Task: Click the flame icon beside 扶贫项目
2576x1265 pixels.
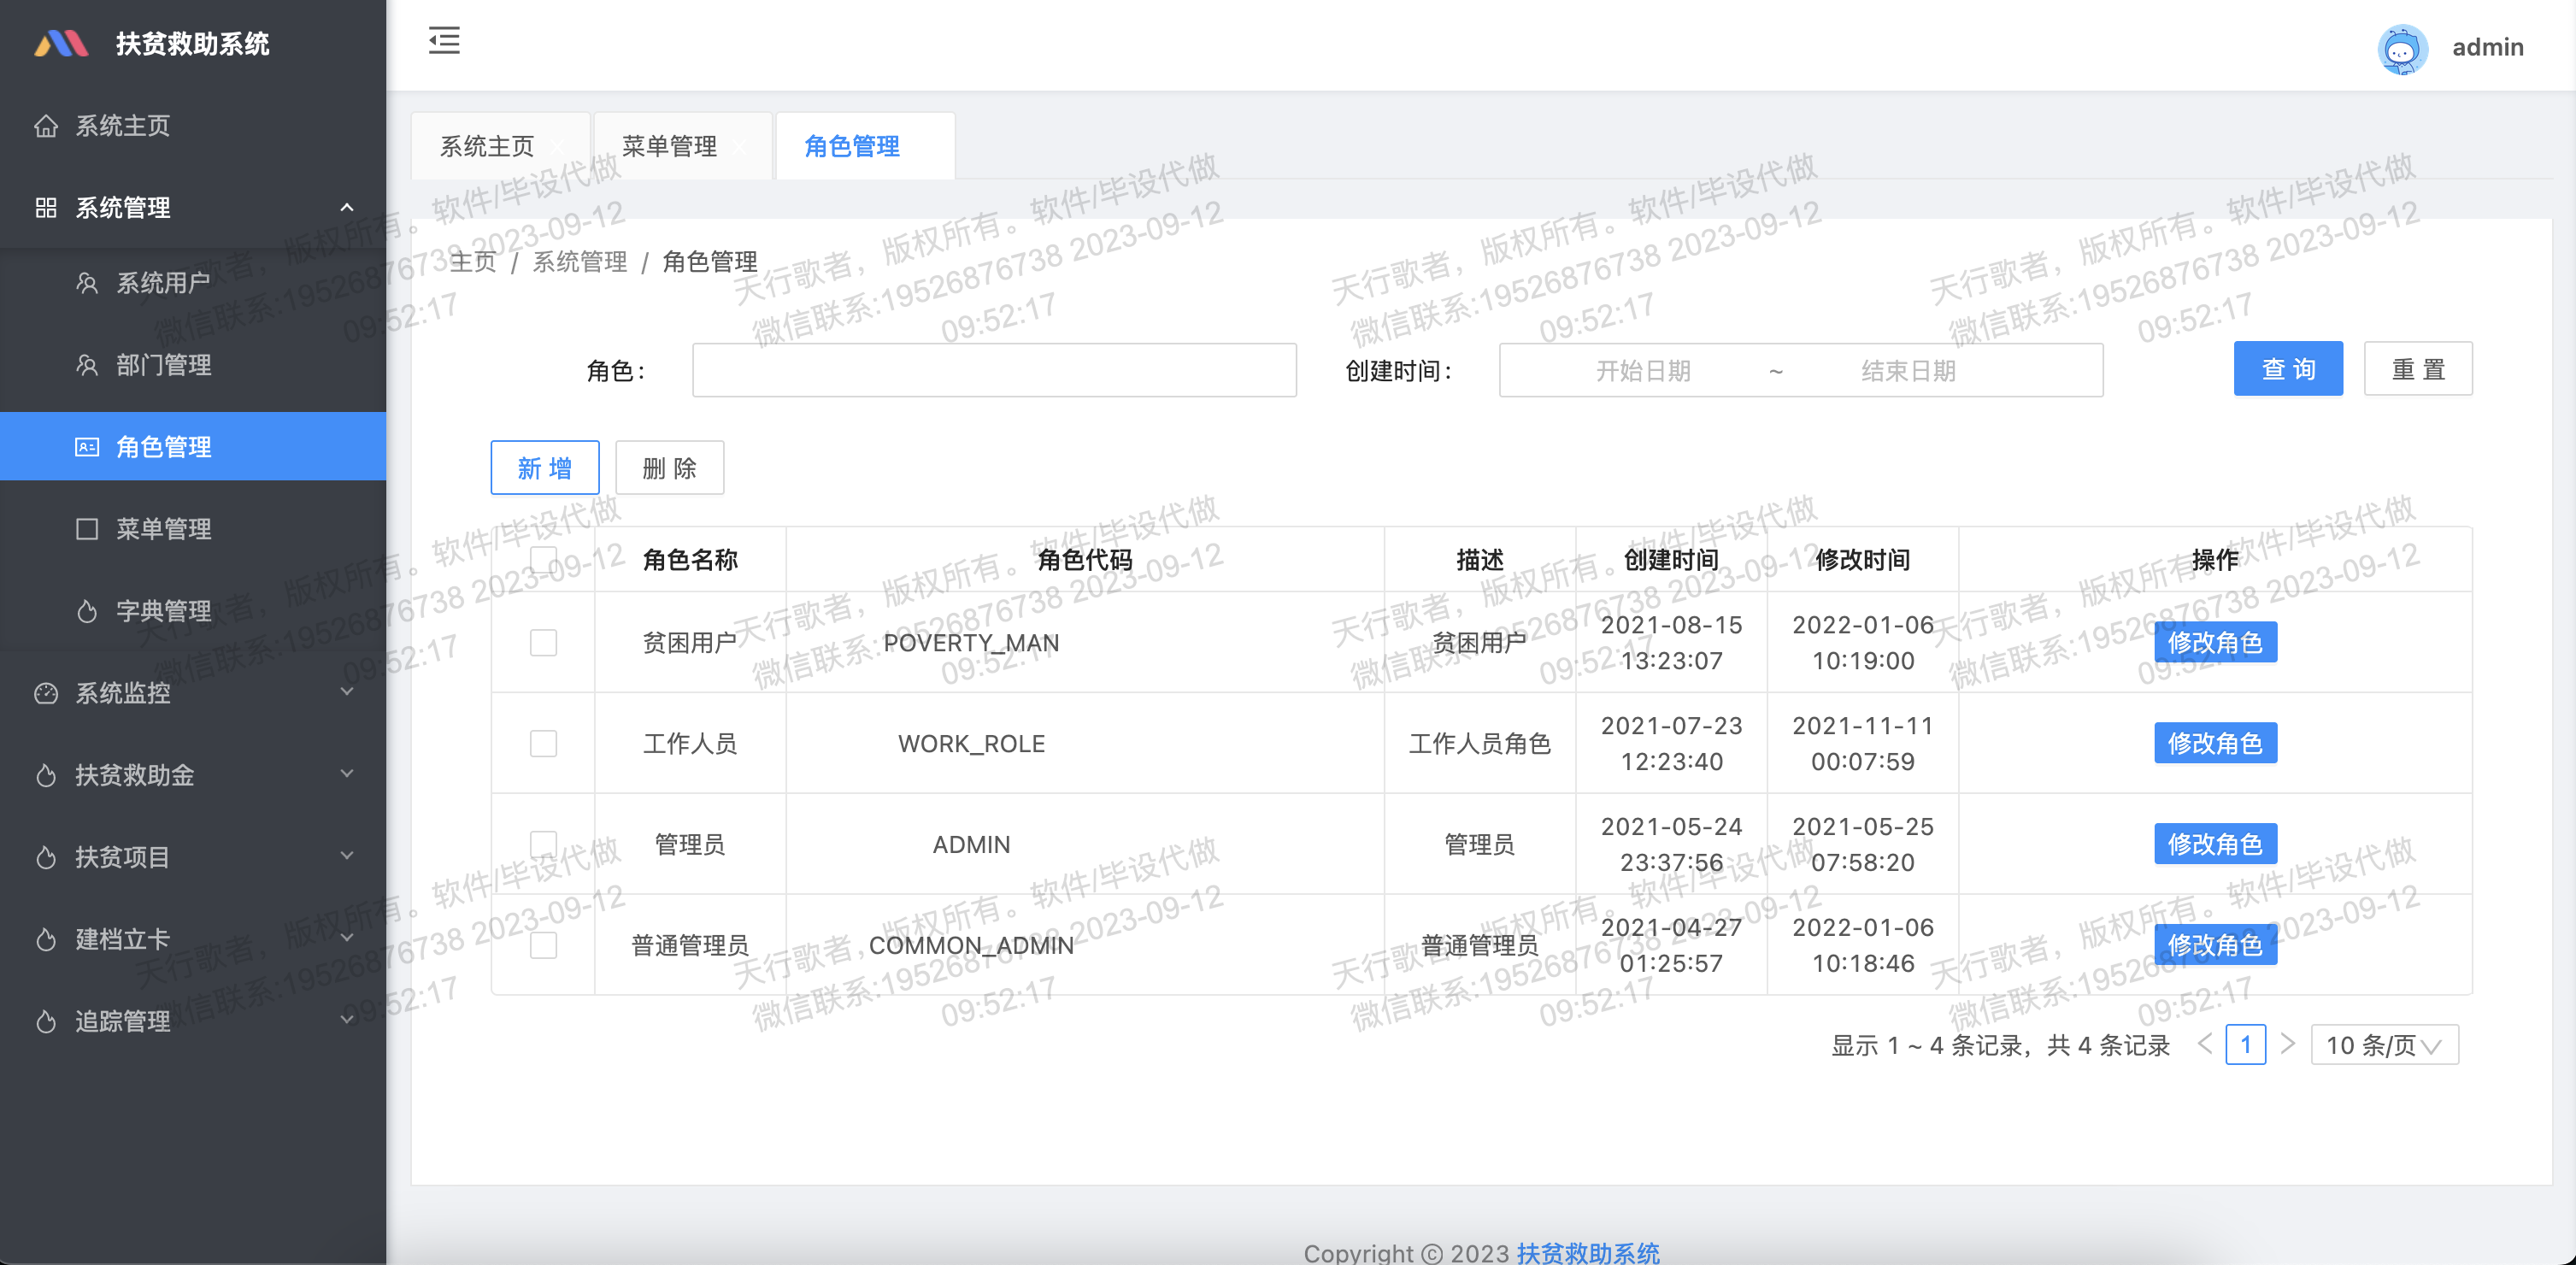Action: pyautogui.click(x=46, y=857)
